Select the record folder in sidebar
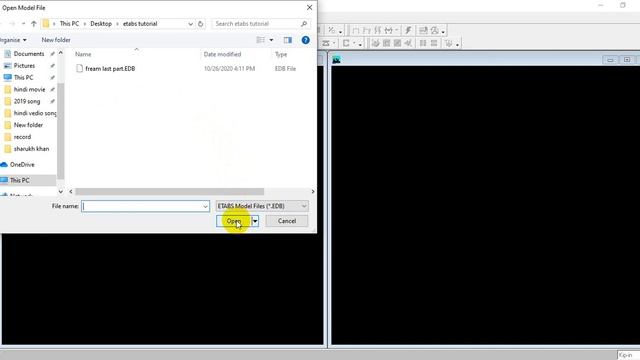 click(22, 136)
